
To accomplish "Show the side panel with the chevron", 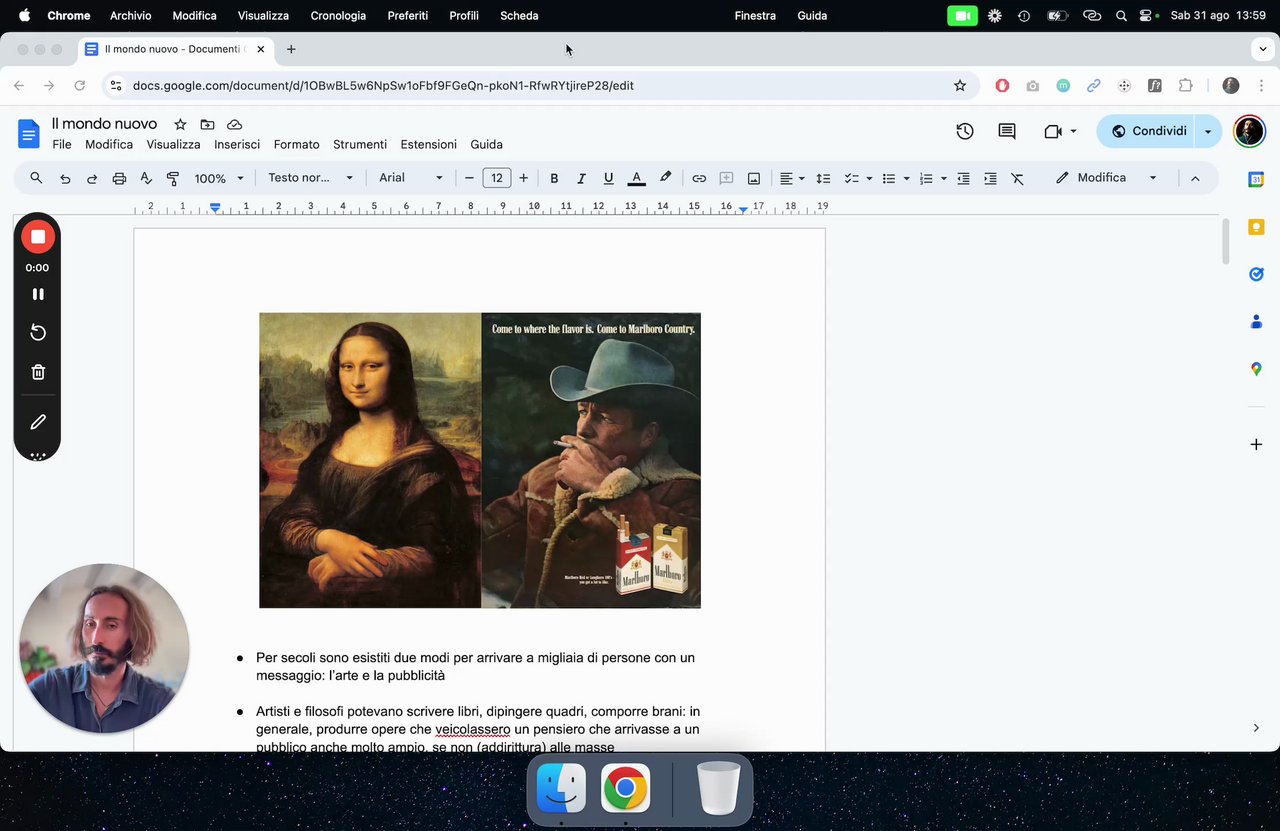I will click(1256, 728).
